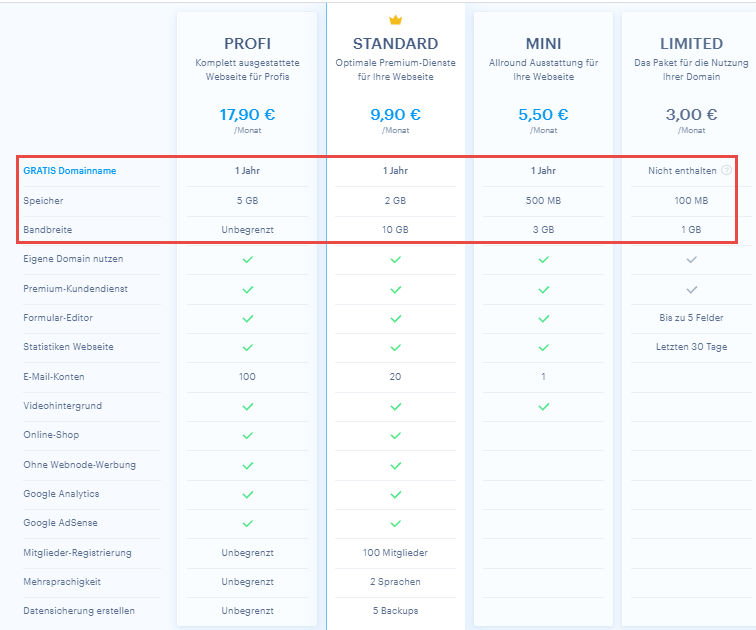Click the Speicher row label

[x=43, y=201]
